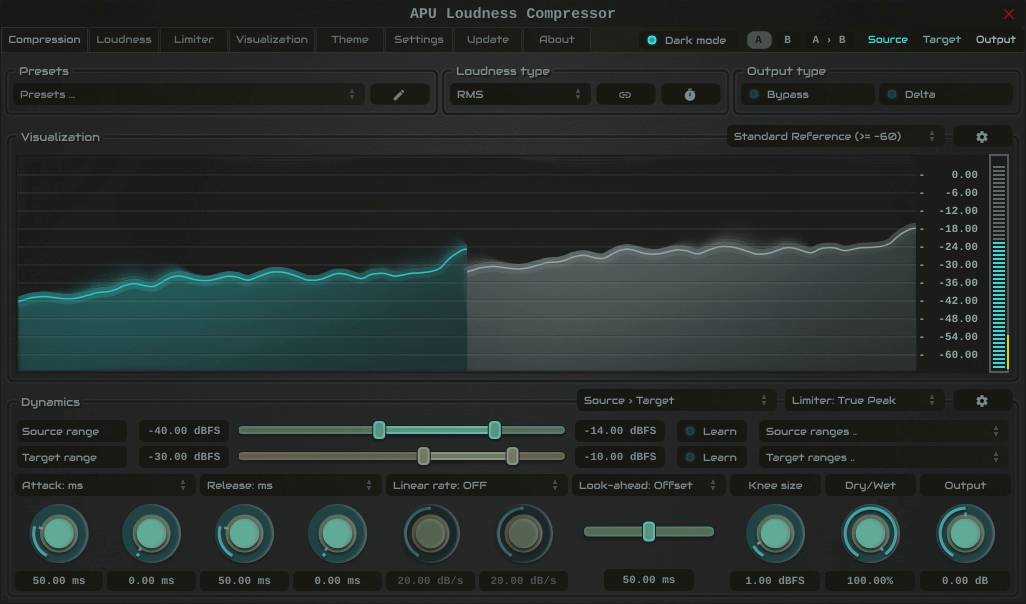This screenshot has width=1026, height=604.
Task: Click second disabled Linear rate knob
Action: (523, 534)
